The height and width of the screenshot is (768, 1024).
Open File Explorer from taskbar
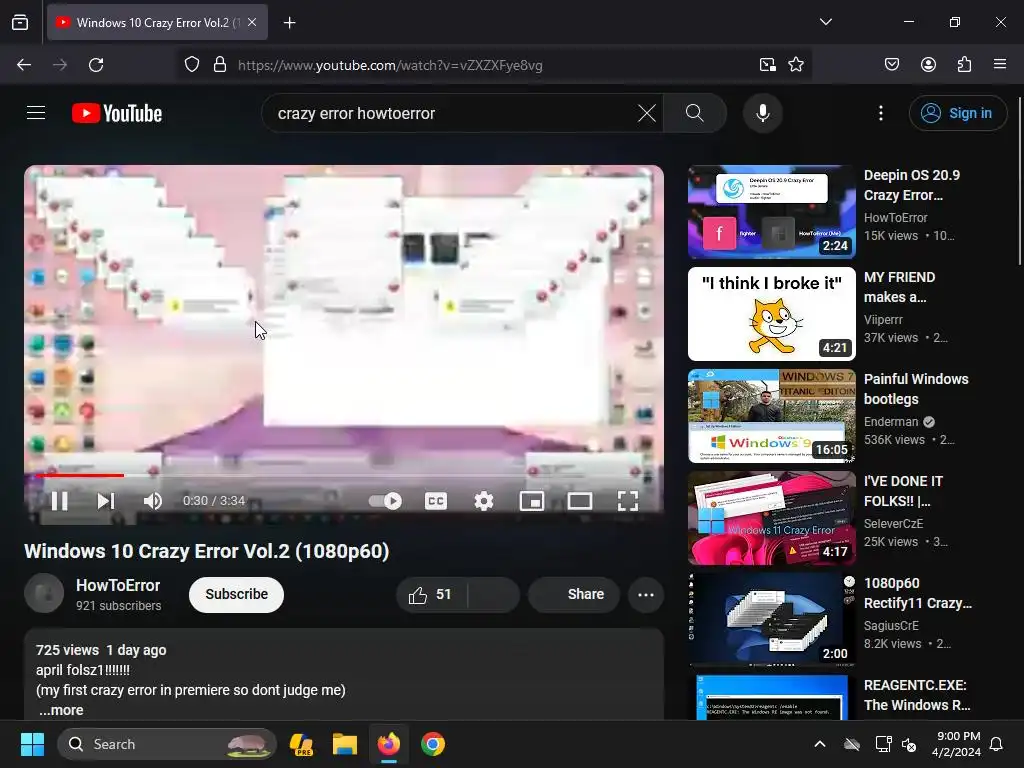pos(345,744)
